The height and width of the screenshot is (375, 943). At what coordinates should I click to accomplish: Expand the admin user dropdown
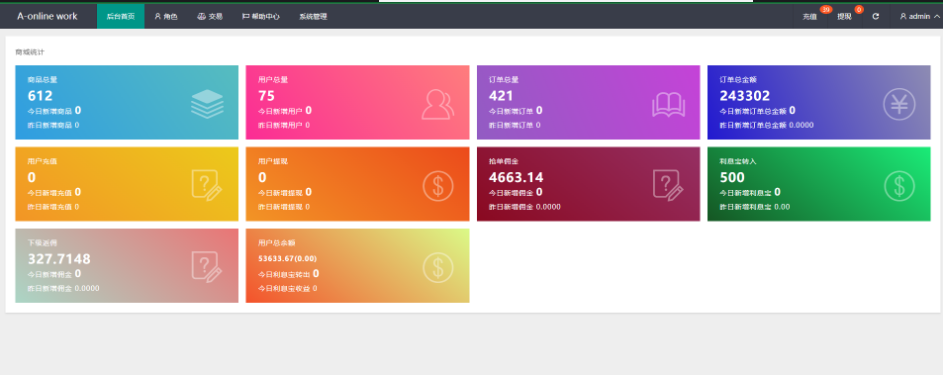pyautogui.click(x=920, y=16)
